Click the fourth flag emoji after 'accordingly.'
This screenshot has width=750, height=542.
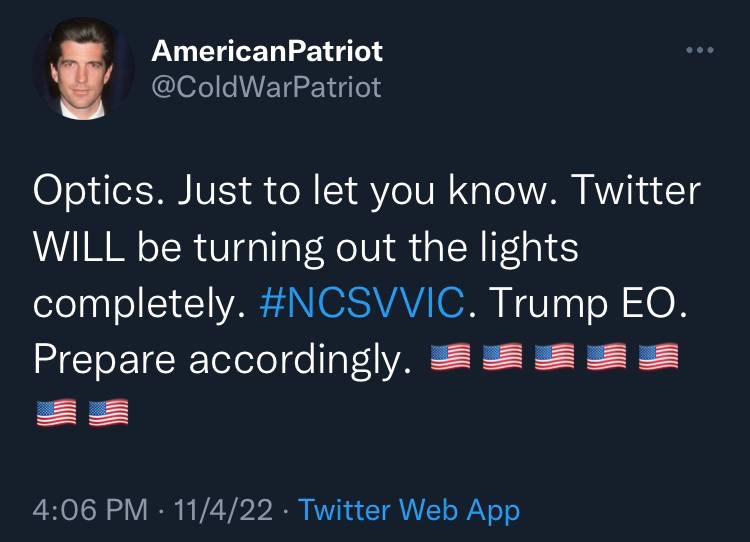point(607,357)
